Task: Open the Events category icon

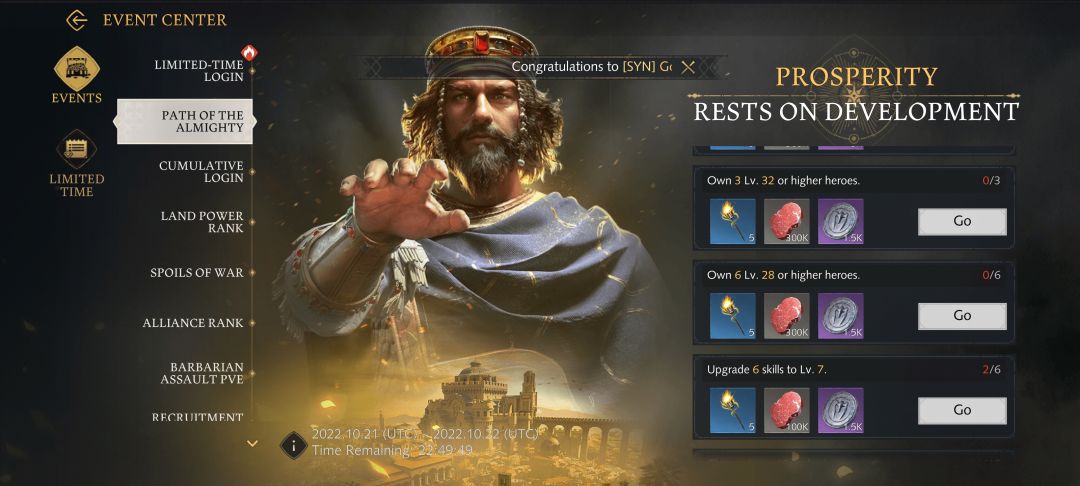Action: pos(76,69)
